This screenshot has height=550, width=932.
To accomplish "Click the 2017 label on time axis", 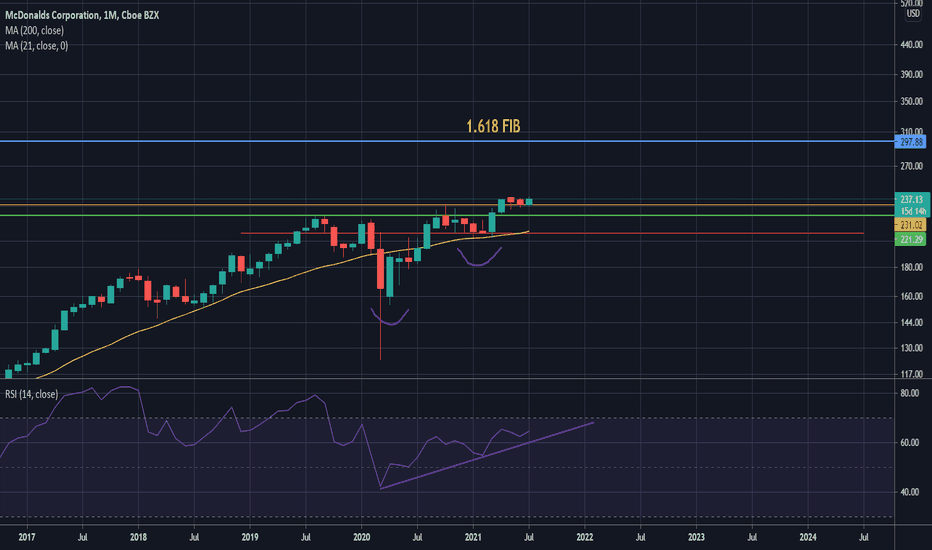I will point(27,538).
